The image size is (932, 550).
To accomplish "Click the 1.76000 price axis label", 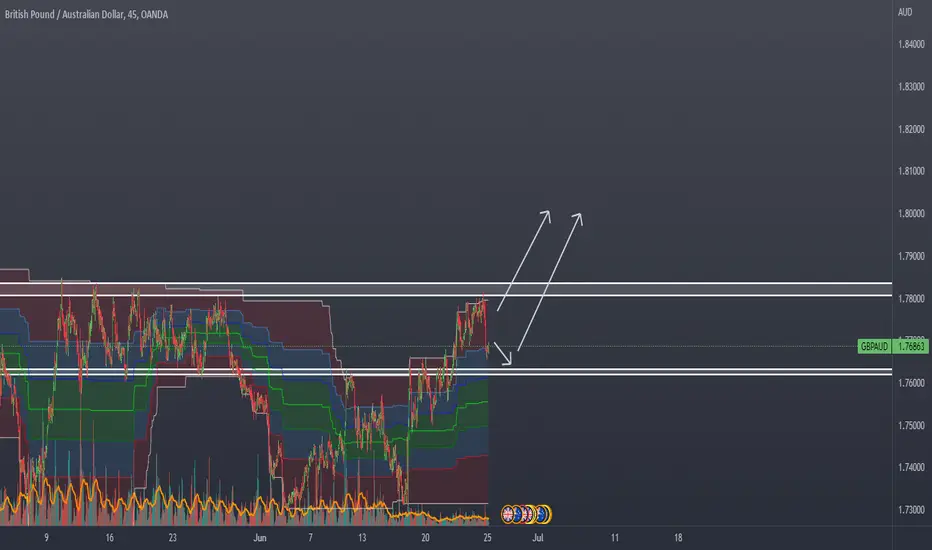I will pos(911,383).
